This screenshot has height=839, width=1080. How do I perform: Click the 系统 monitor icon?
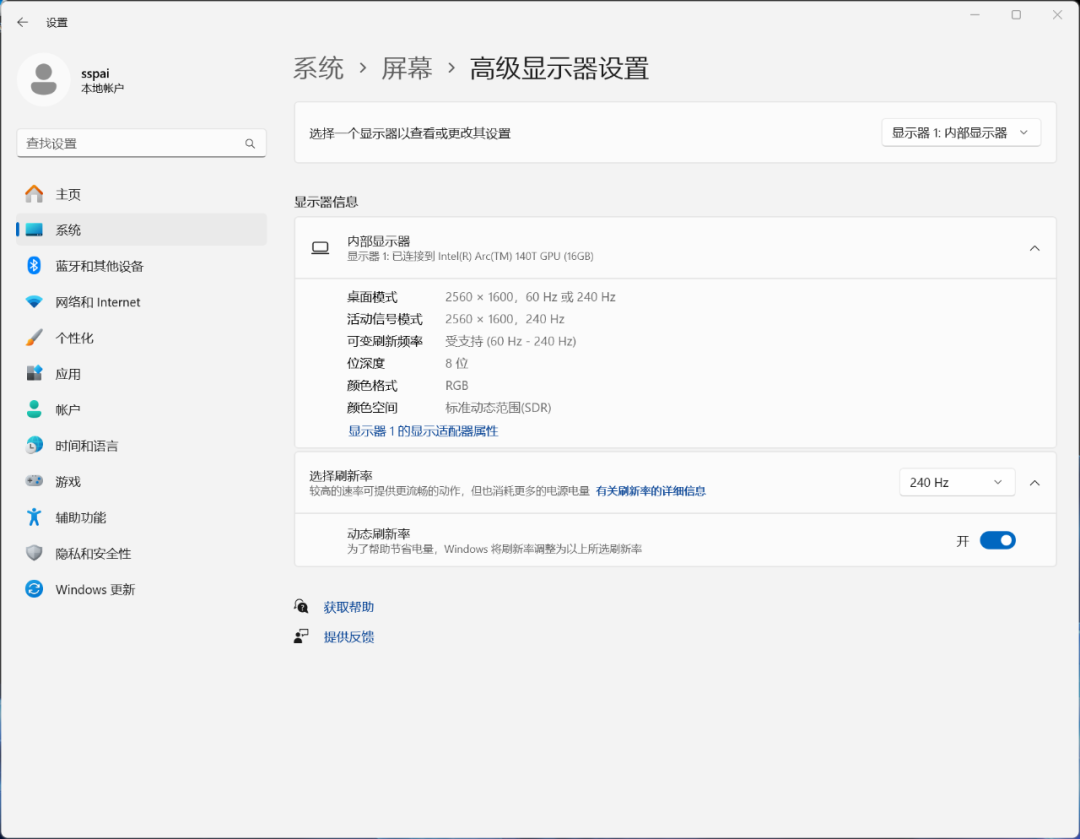click(34, 230)
